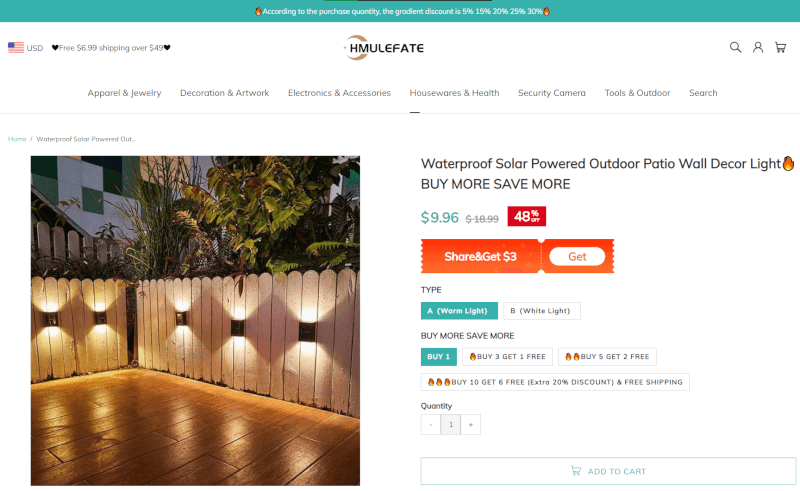The image size is (800, 491).
Task: Click the quantity input field
Action: click(x=451, y=425)
